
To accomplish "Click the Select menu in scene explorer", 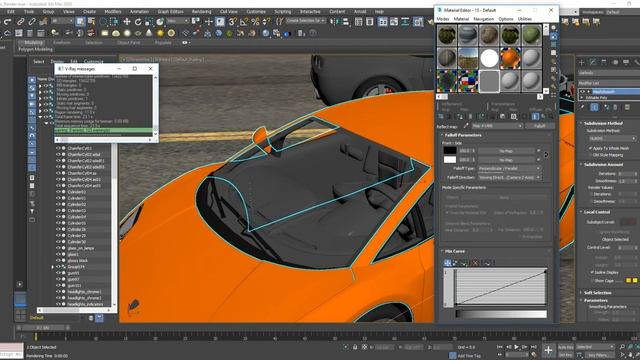I will (x=38, y=62).
